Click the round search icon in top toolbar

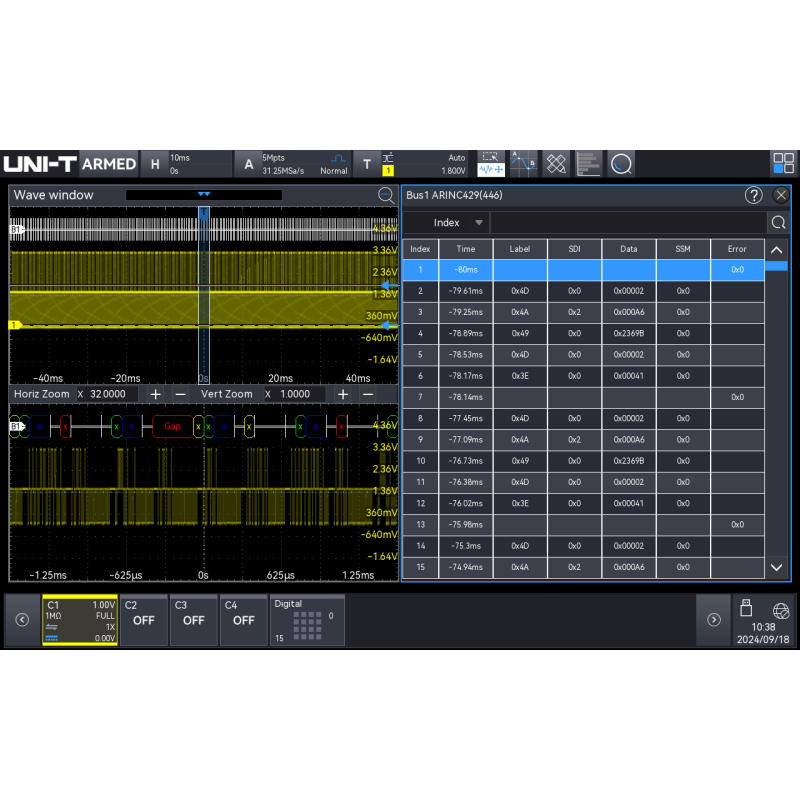[621, 164]
